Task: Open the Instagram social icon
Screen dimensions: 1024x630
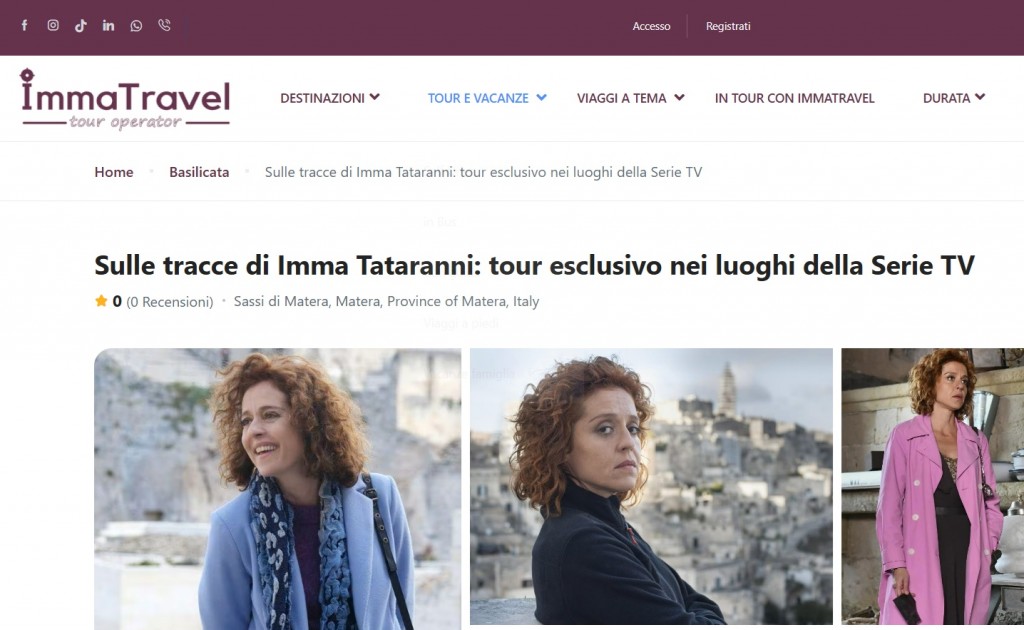Action: (x=53, y=25)
